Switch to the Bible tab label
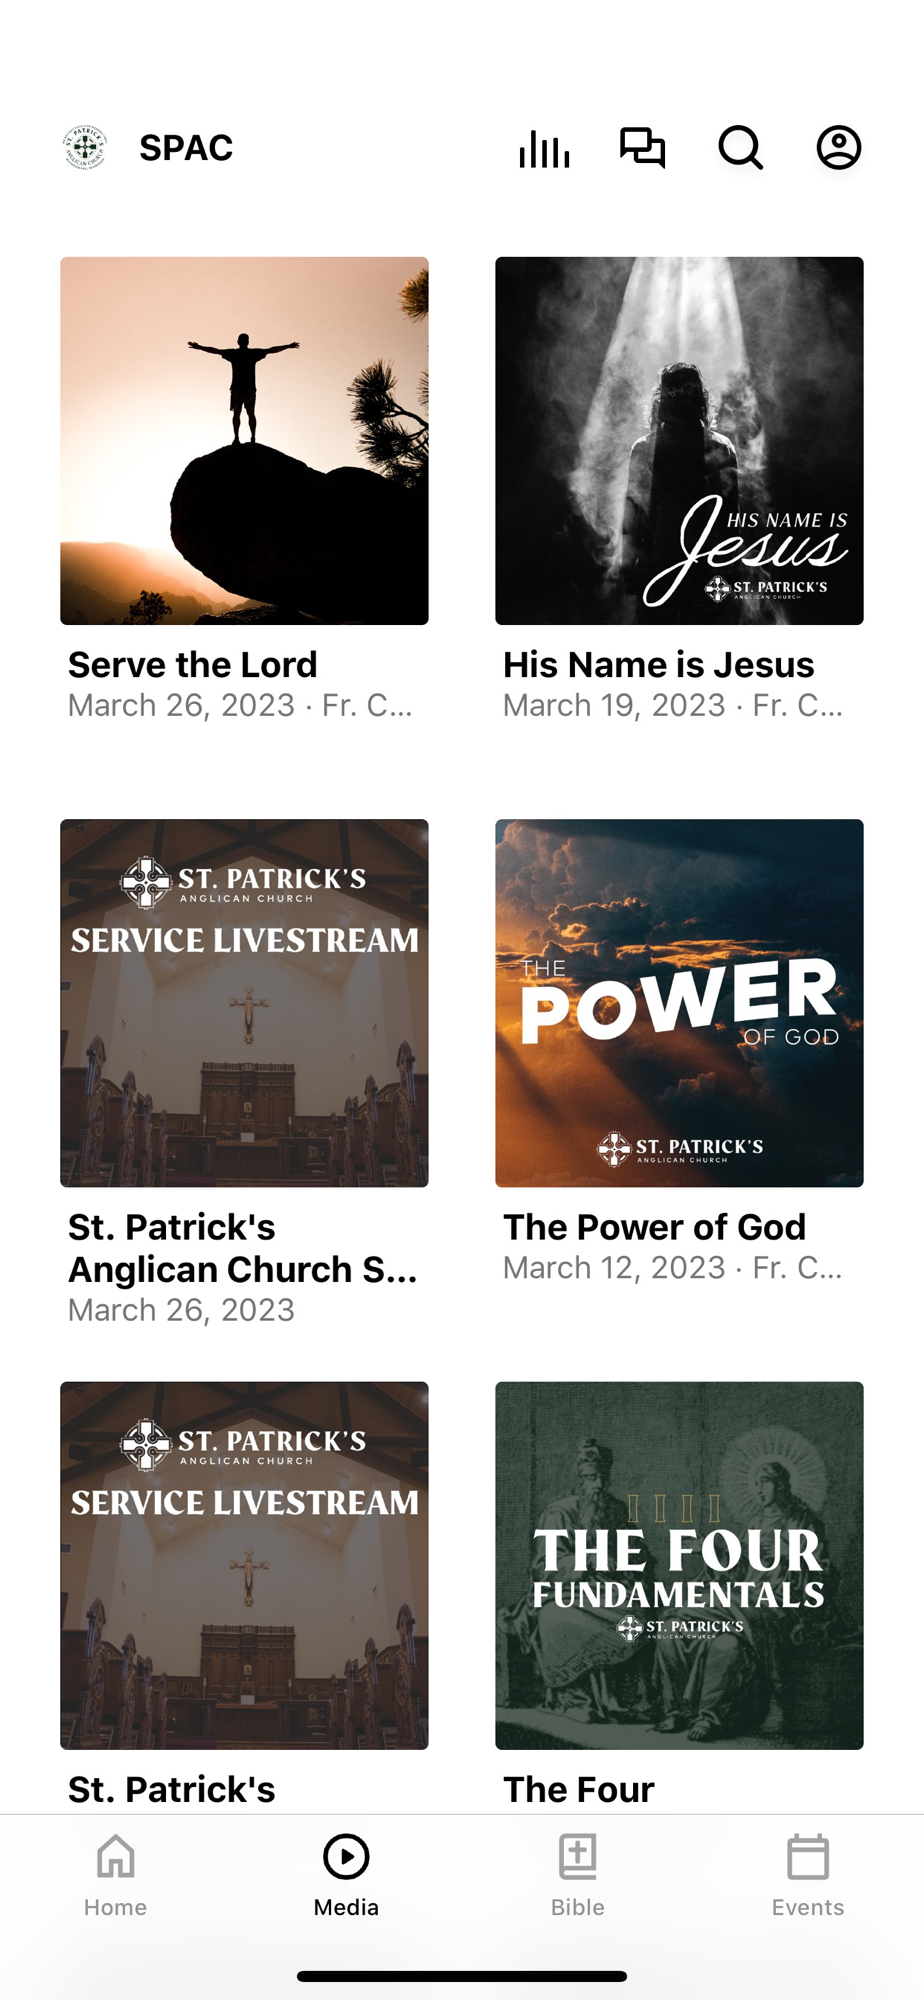This screenshot has width=924, height=2000. (x=578, y=1907)
